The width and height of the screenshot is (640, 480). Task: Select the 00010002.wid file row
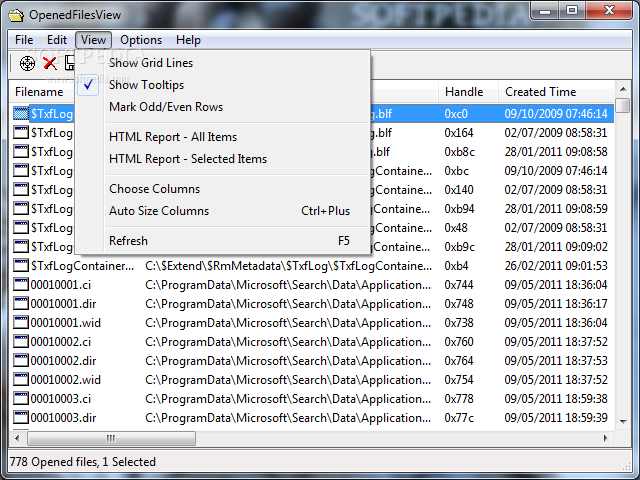tap(312, 380)
